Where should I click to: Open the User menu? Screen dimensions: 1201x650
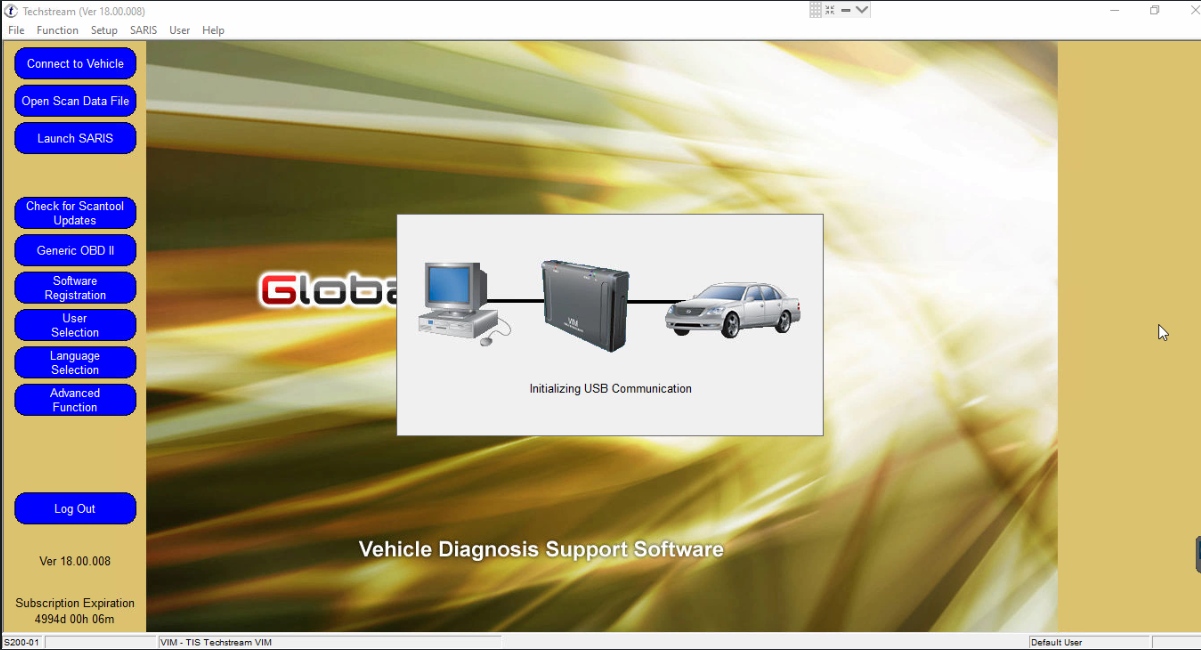click(x=179, y=30)
